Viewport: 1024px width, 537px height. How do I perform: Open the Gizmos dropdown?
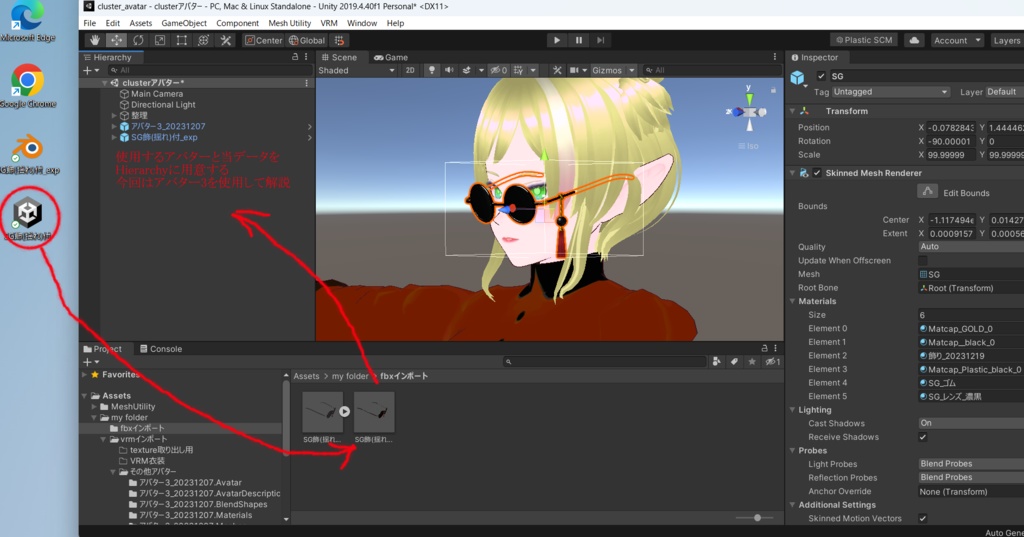pyautogui.click(x=613, y=71)
